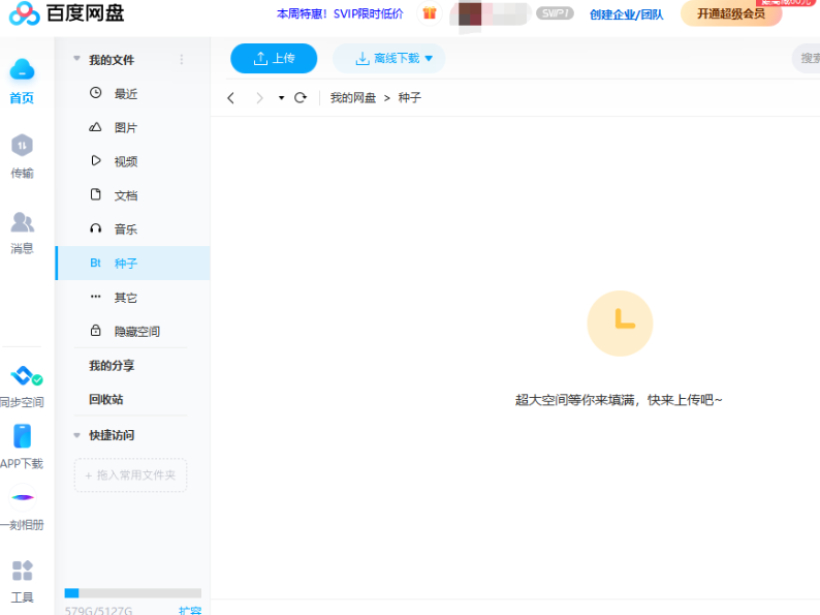Image resolution: width=820 pixels, height=615 pixels.
Task: Open the 工具 tools grid icon
Action: tap(22, 571)
